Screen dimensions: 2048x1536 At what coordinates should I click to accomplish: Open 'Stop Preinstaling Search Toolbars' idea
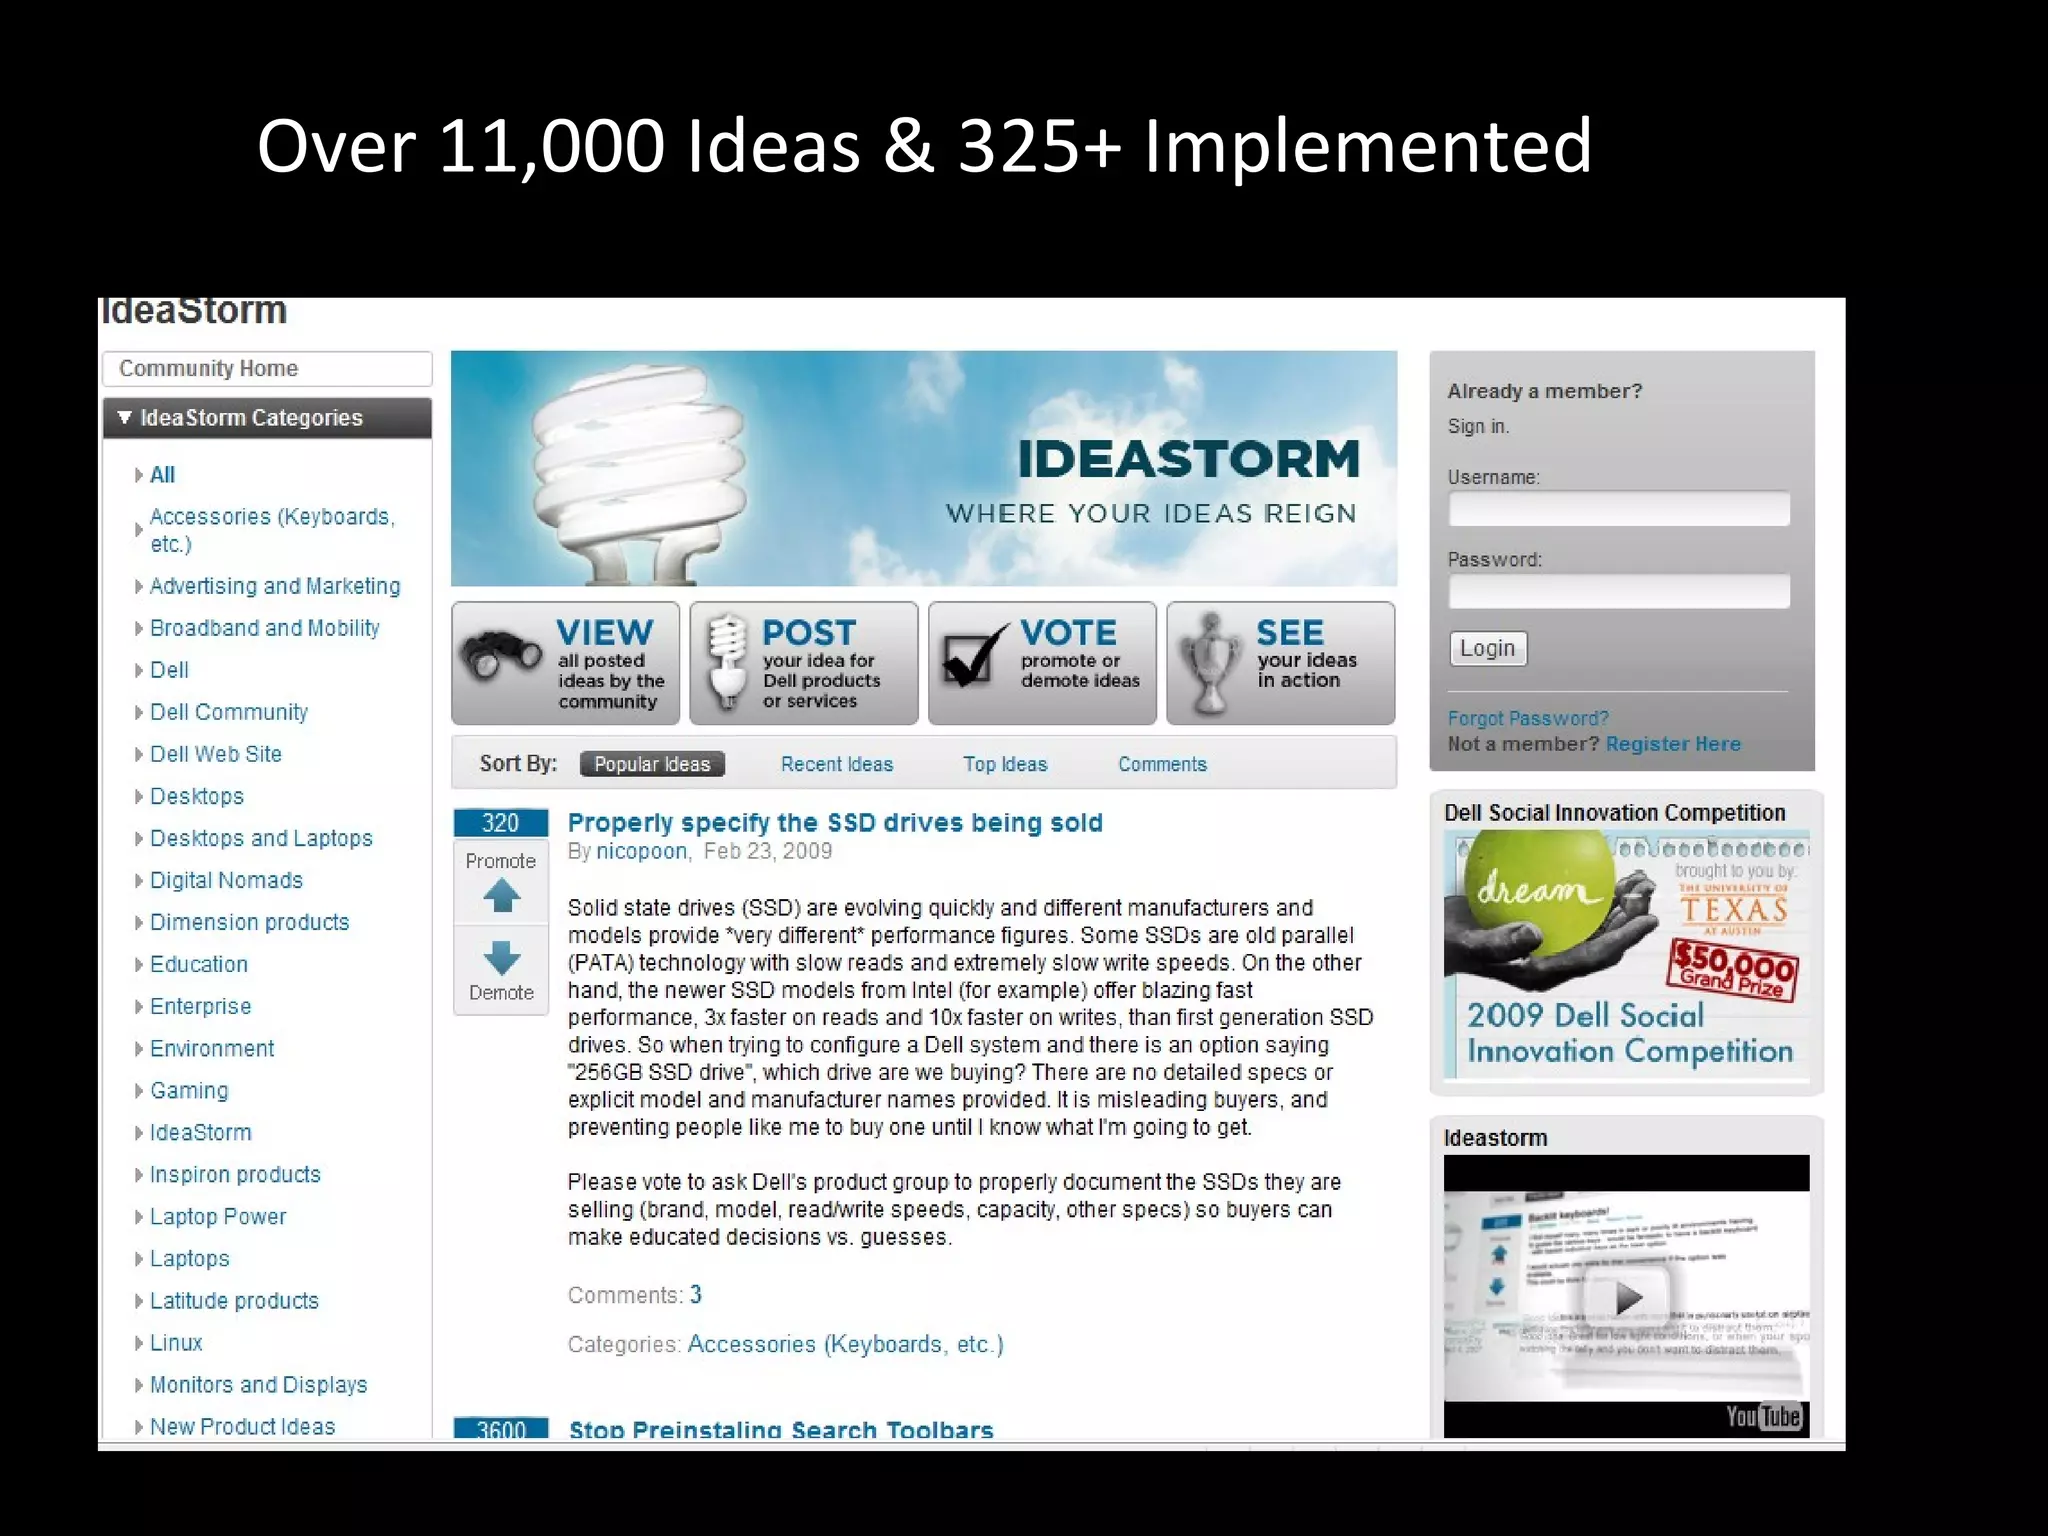(x=781, y=1428)
